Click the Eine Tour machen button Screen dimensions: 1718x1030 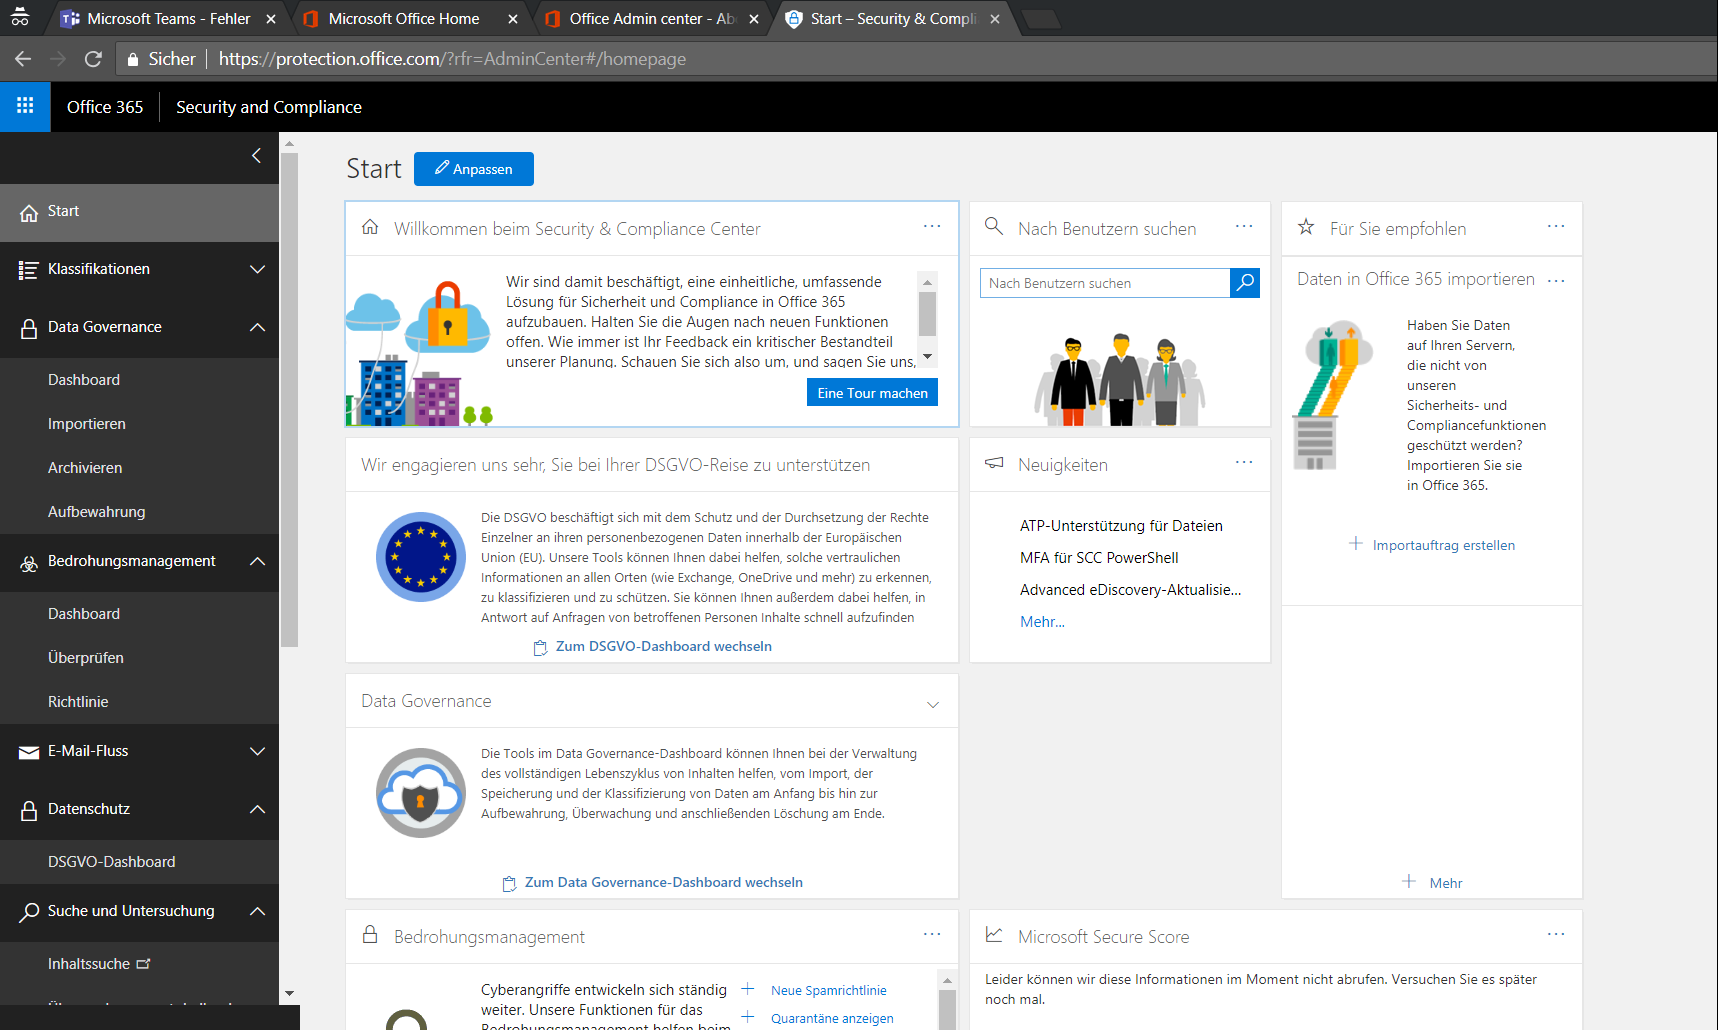pos(872,393)
